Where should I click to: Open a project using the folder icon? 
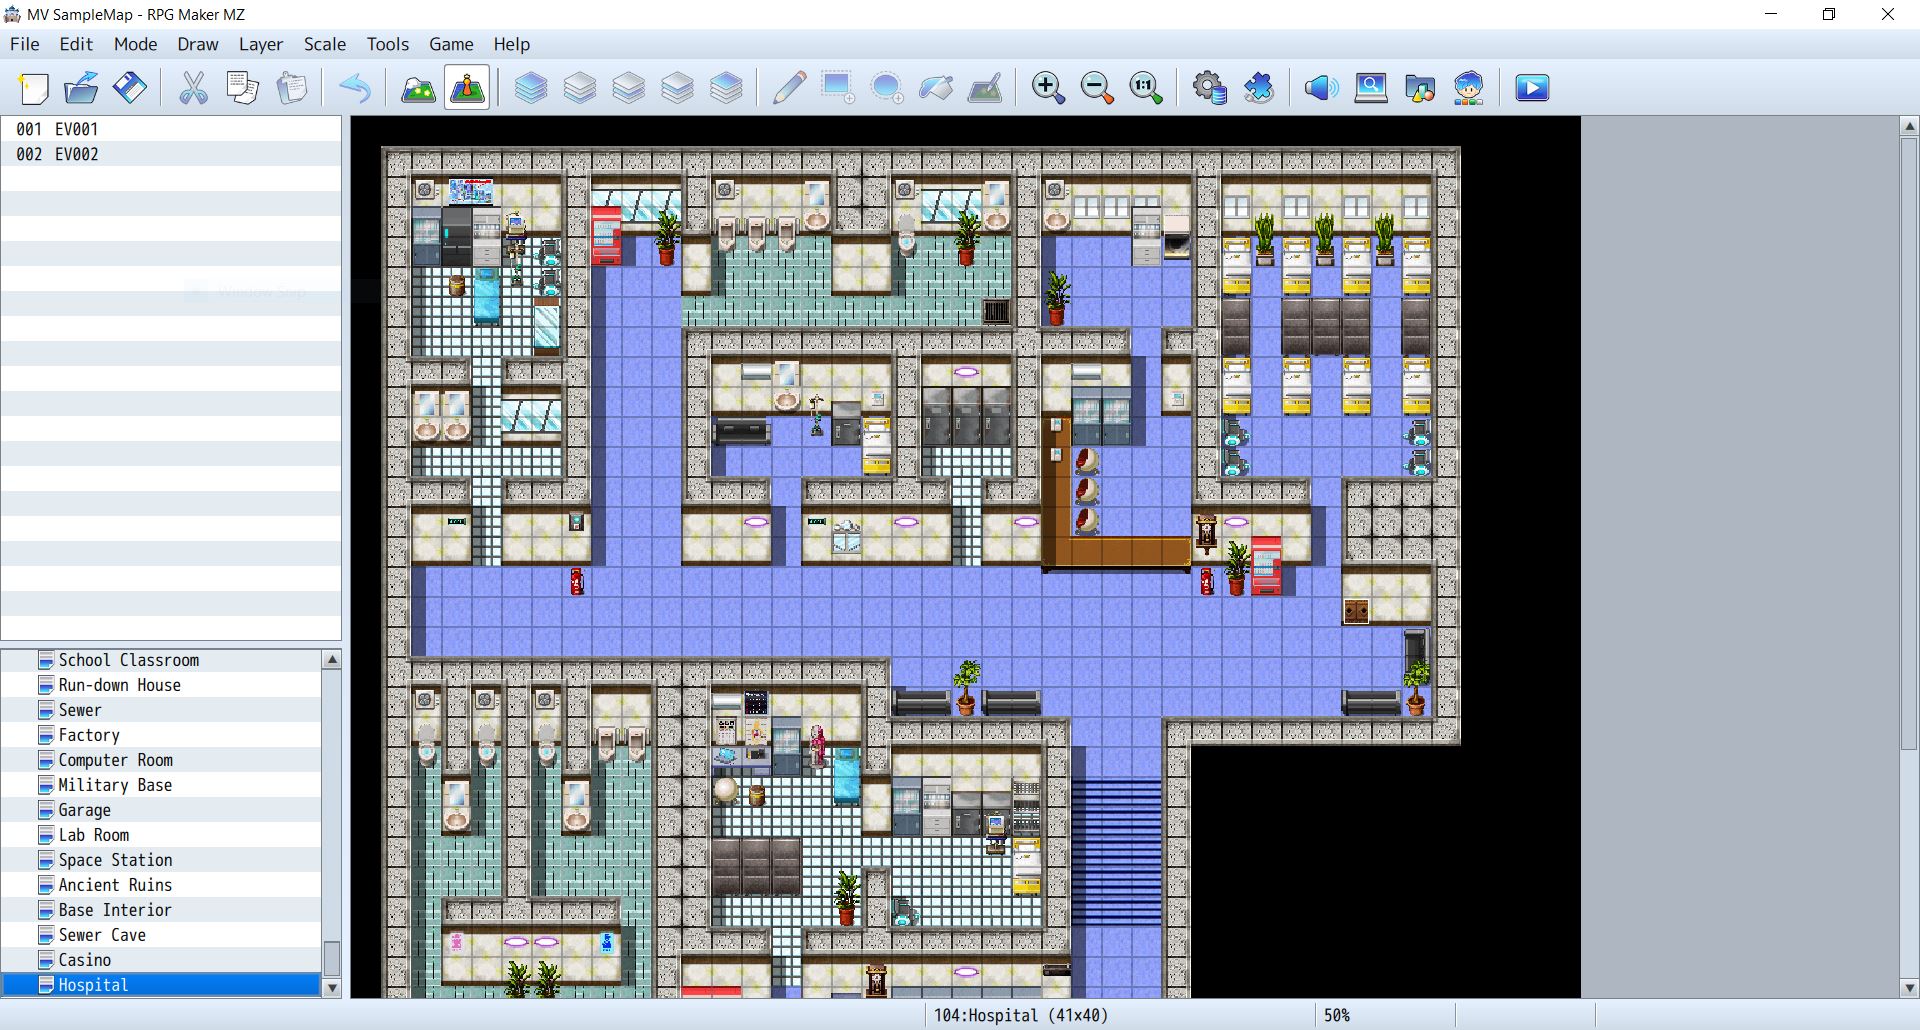point(81,88)
